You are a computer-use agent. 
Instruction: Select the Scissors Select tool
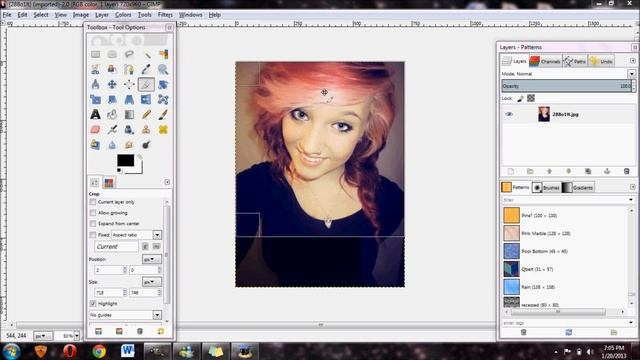click(x=96, y=69)
